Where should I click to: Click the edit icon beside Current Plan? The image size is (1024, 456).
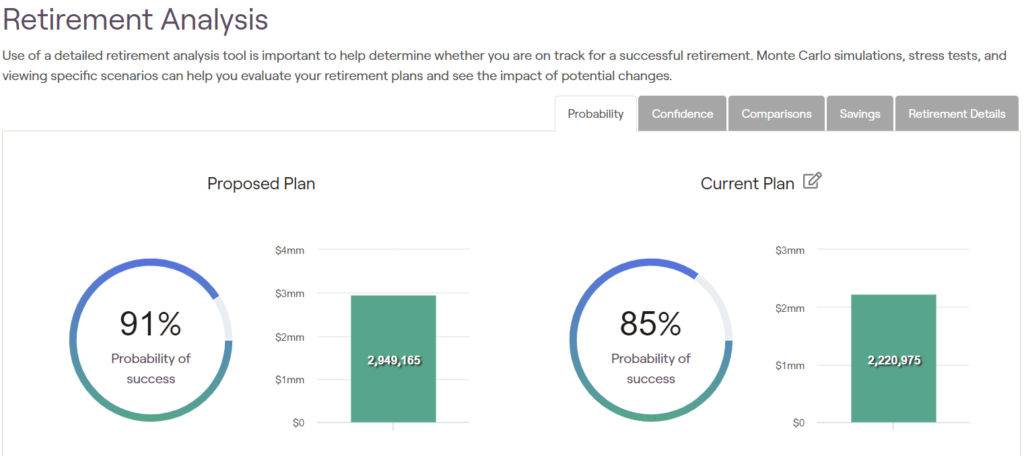pyautogui.click(x=812, y=181)
